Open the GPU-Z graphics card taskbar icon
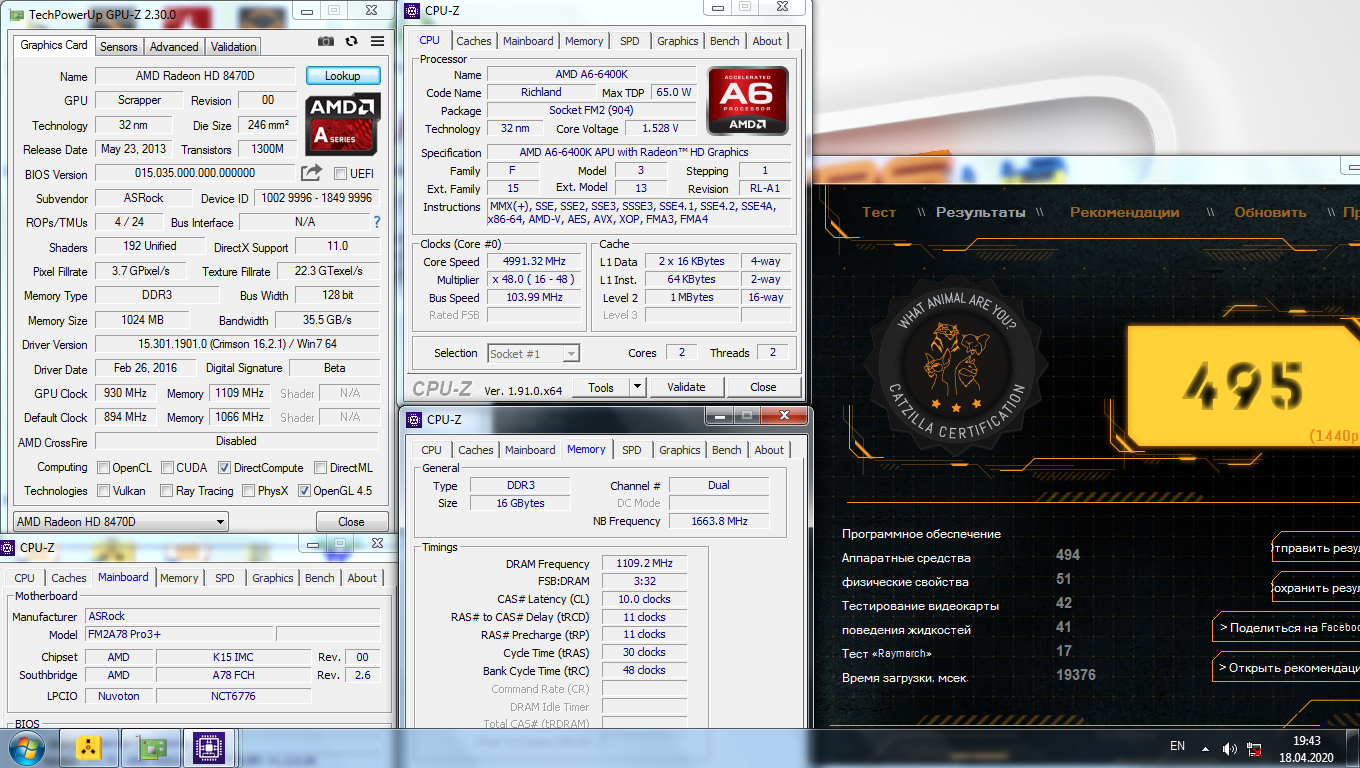The image size is (1360, 768). click(151, 747)
